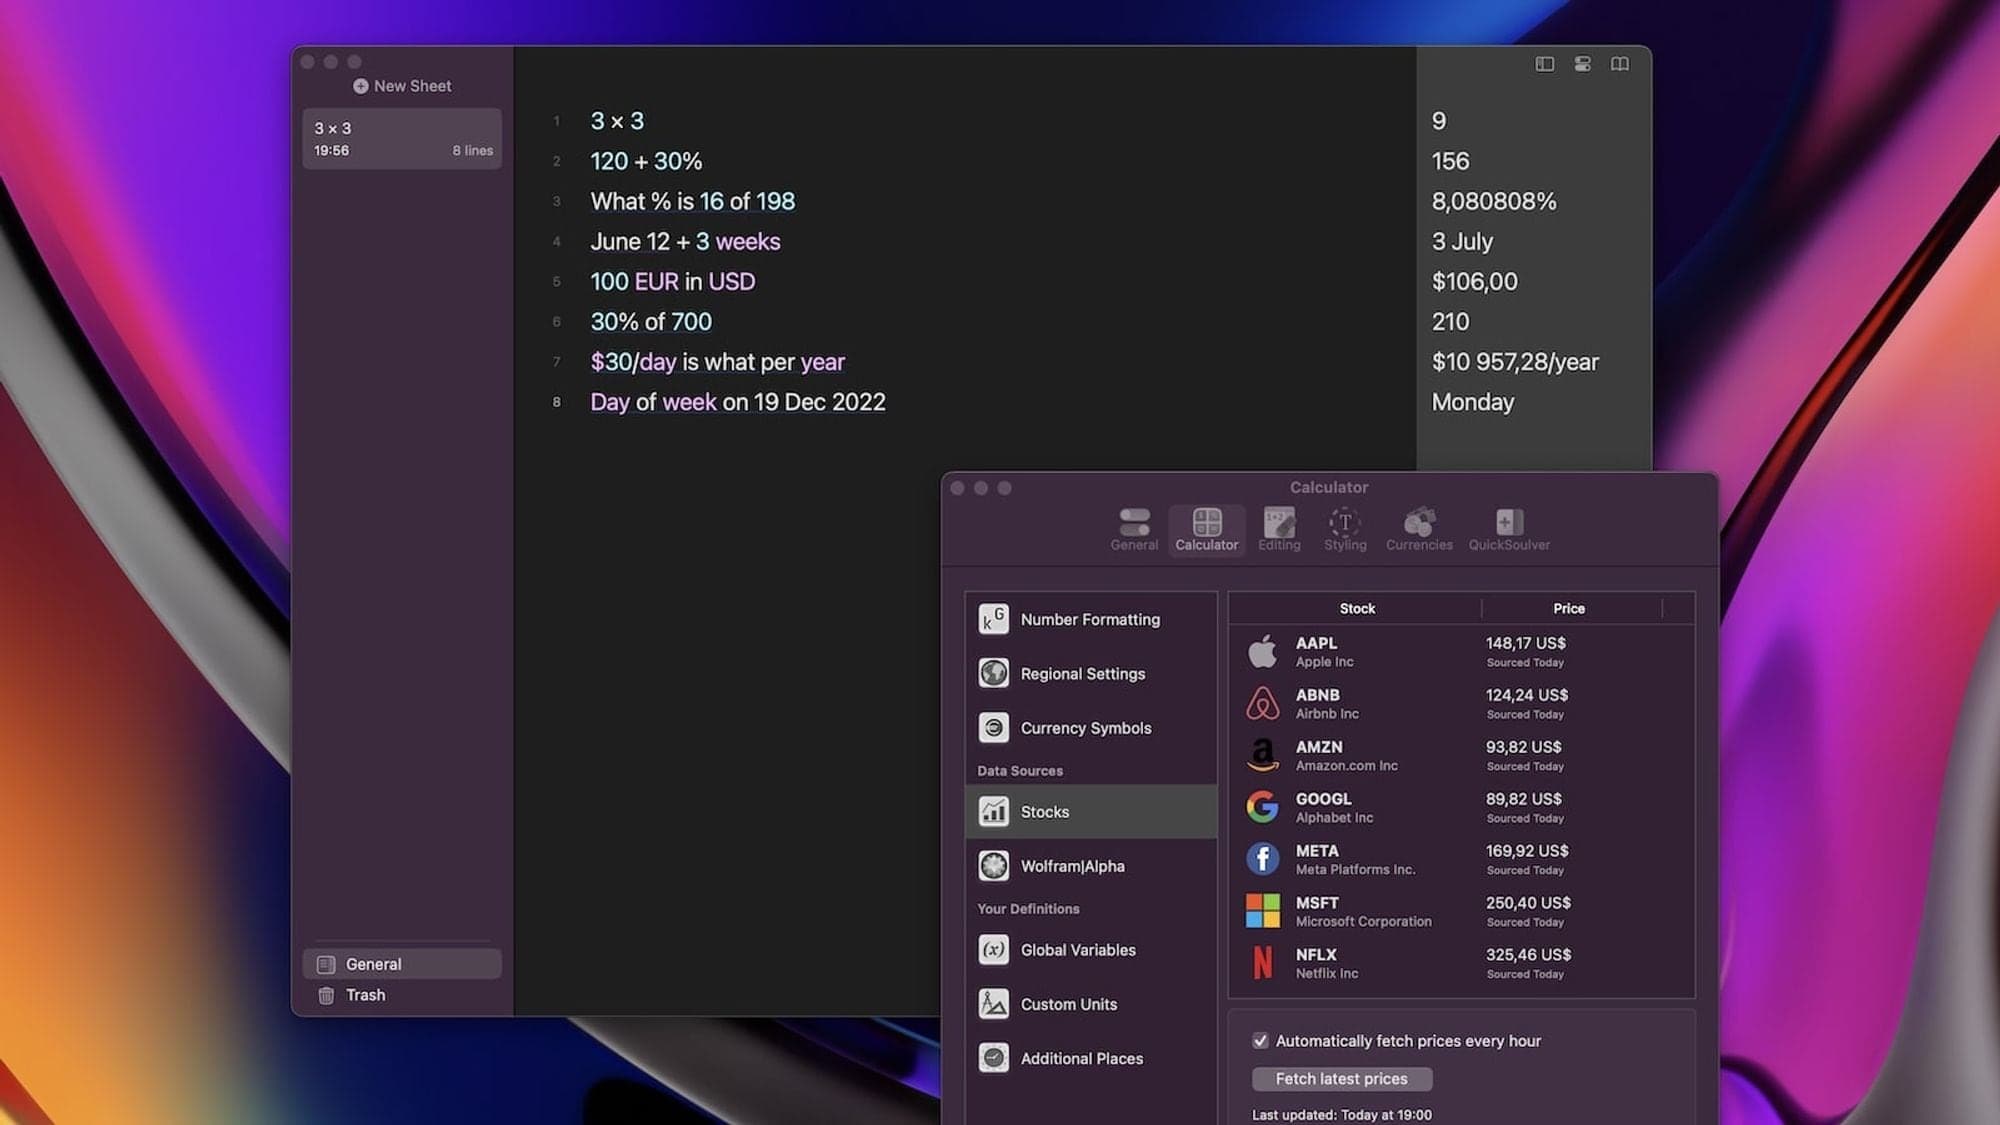The width and height of the screenshot is (2000, 1125).
Task: Click the New Sheet label
Action: [x=412, y=86]
